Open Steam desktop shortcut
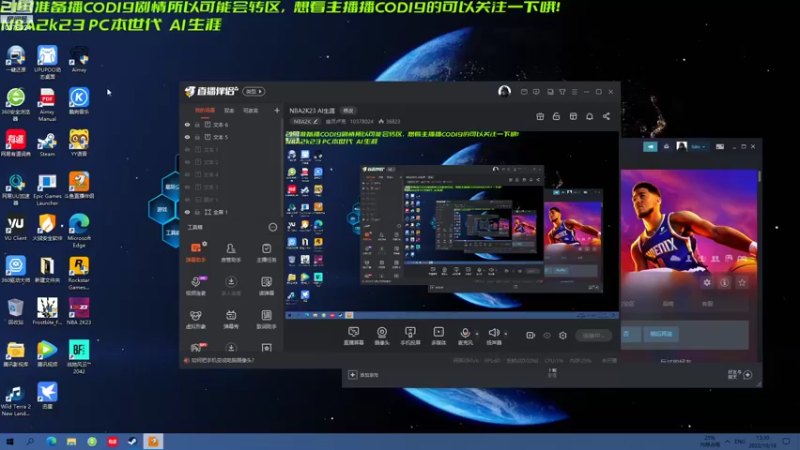 point(47,143)
